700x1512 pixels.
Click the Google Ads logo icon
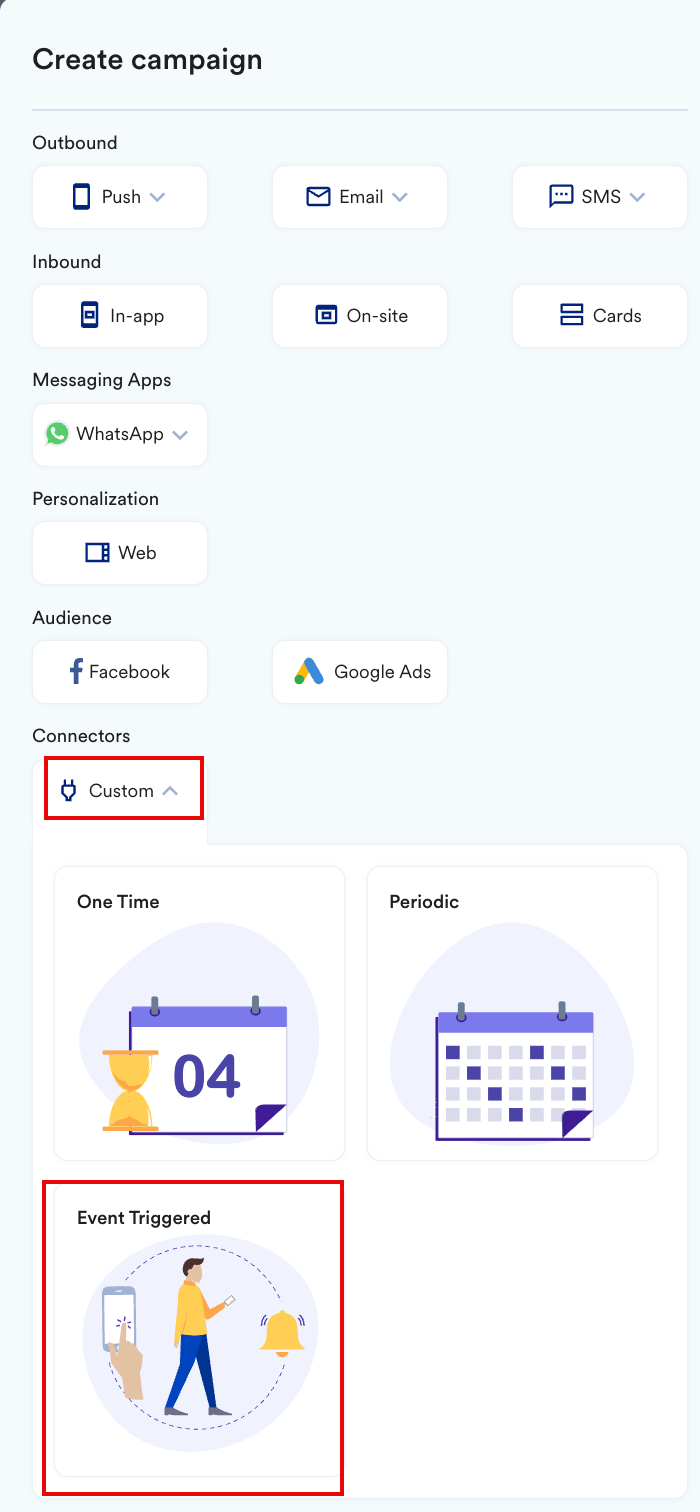point(309,671)
